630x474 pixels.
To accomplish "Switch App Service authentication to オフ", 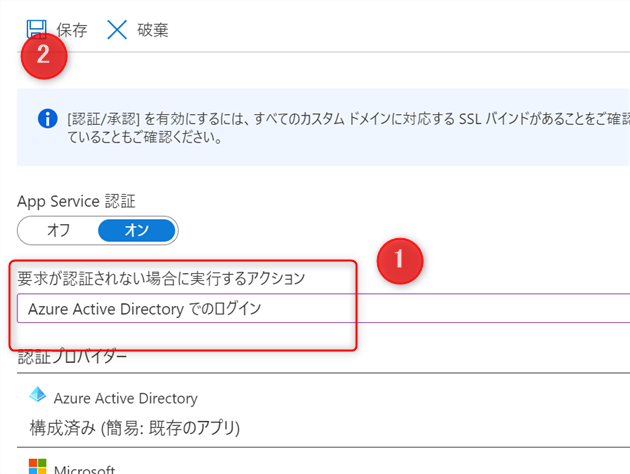I will click(59, 230).
